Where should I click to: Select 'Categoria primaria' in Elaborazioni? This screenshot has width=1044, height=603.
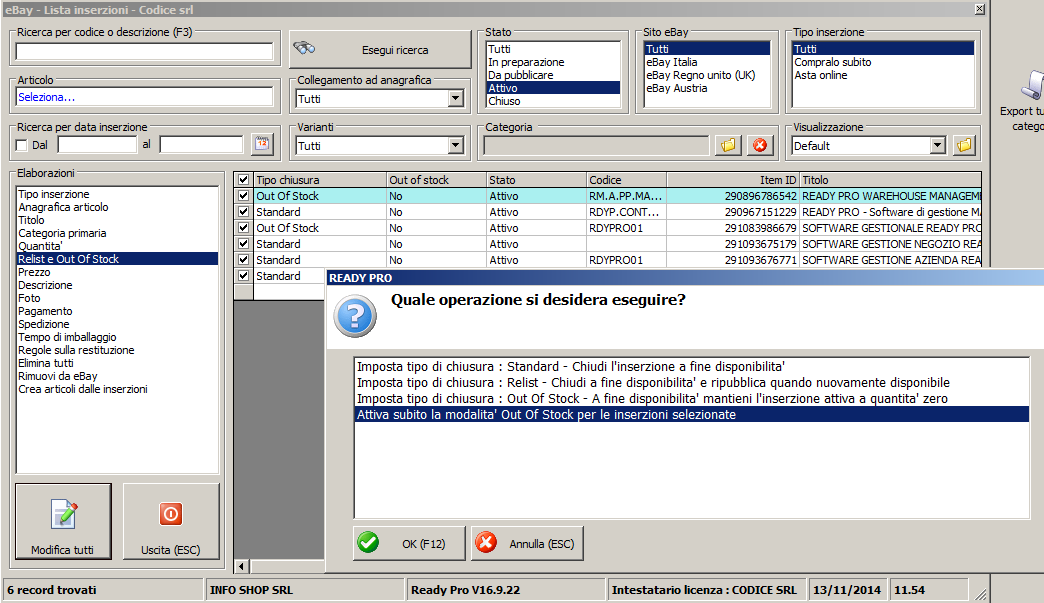click(x=62, y=233)
